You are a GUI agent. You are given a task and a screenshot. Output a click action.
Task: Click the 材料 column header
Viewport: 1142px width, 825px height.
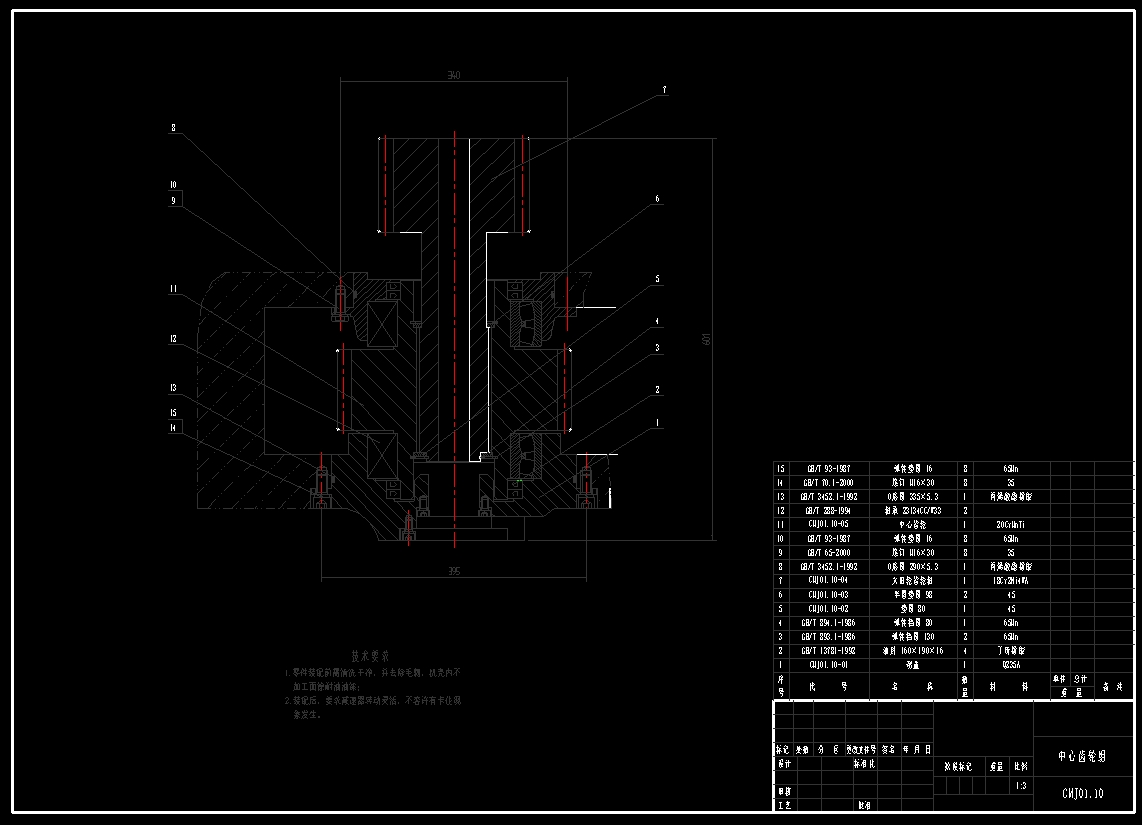(1008, 687)
